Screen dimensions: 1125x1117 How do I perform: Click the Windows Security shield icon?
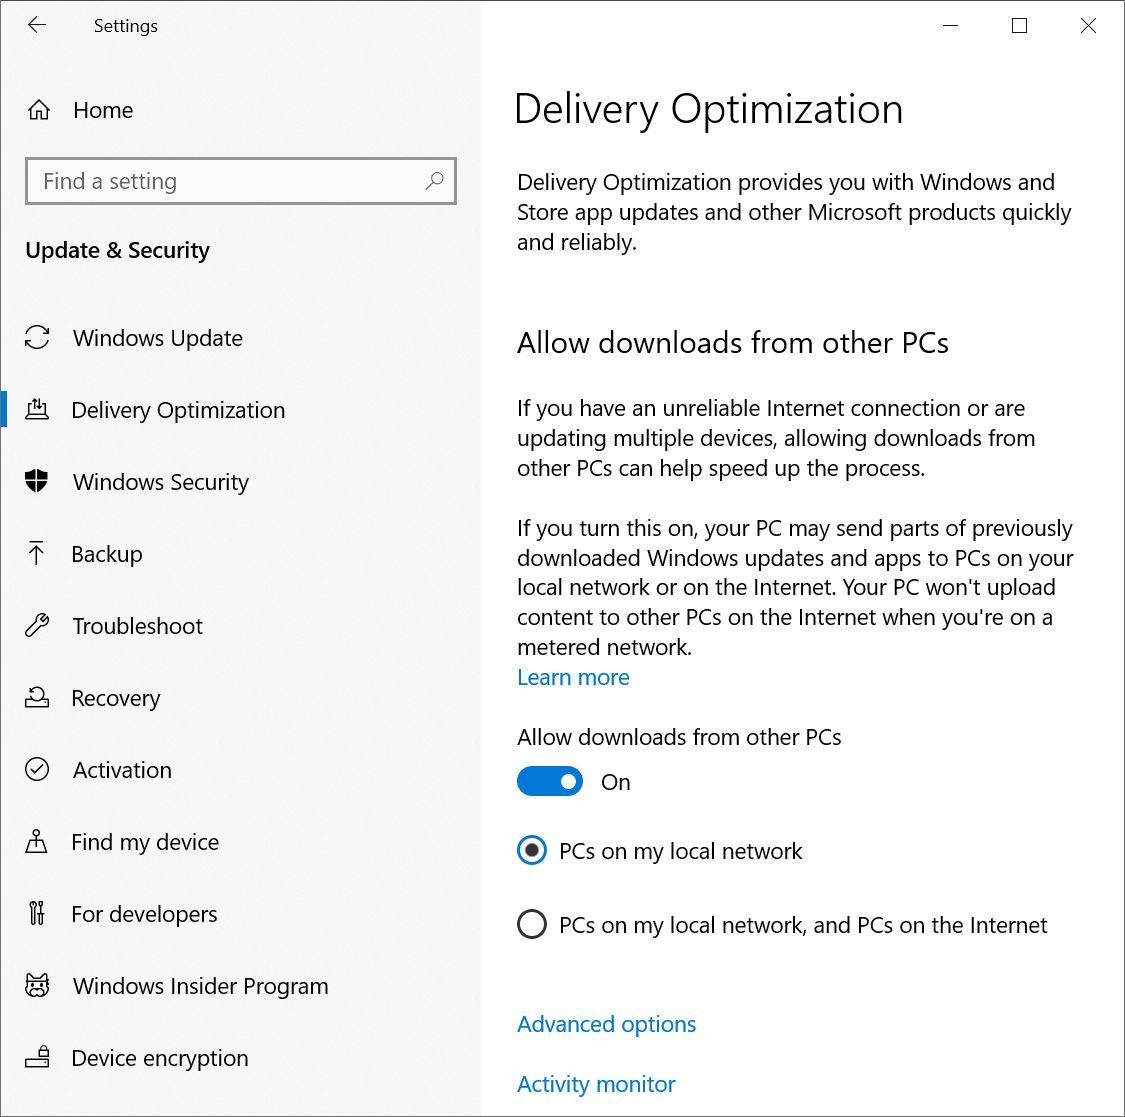click(x=38, y=482)
